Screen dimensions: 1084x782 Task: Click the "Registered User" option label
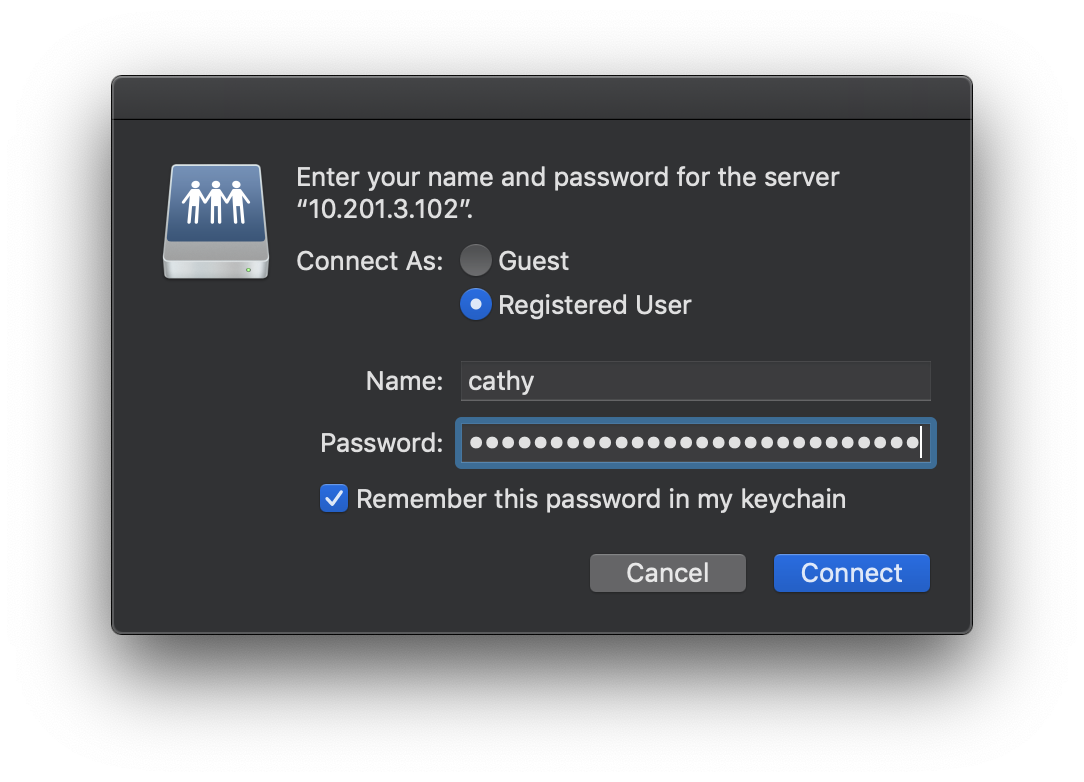tap(595, 305)
